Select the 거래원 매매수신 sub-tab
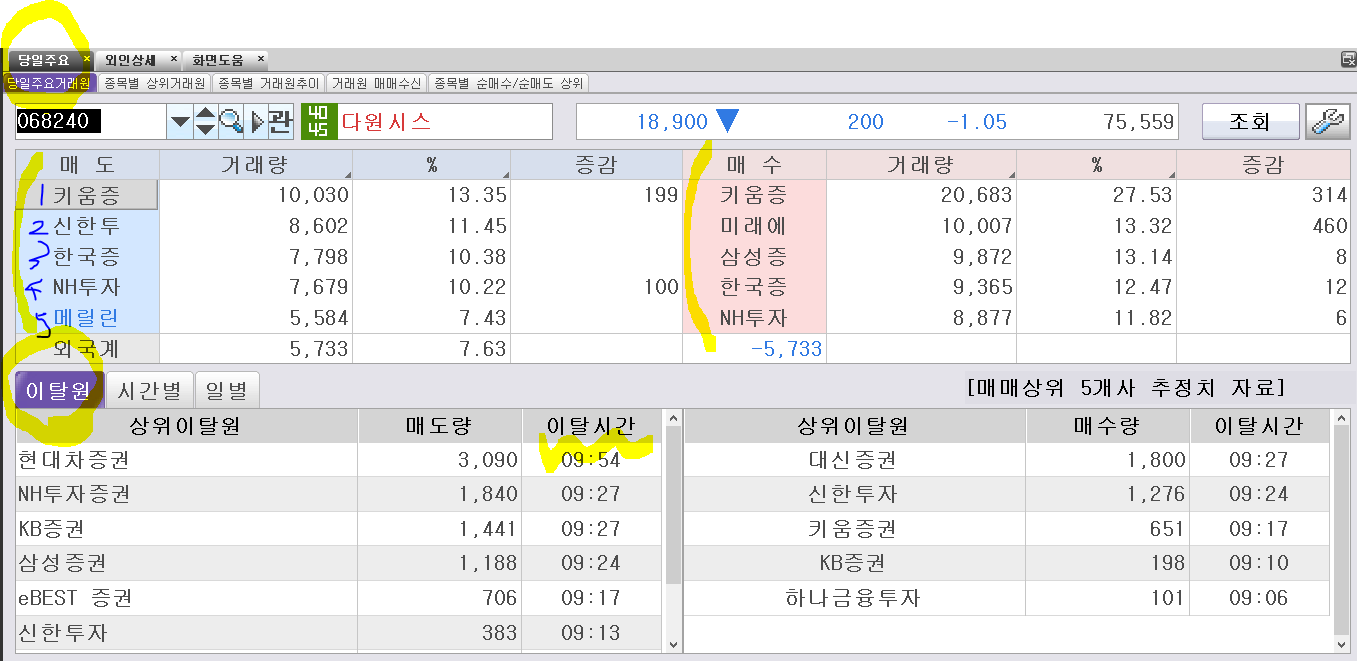This screenshot has height=661, width=1357. point(377,84)
